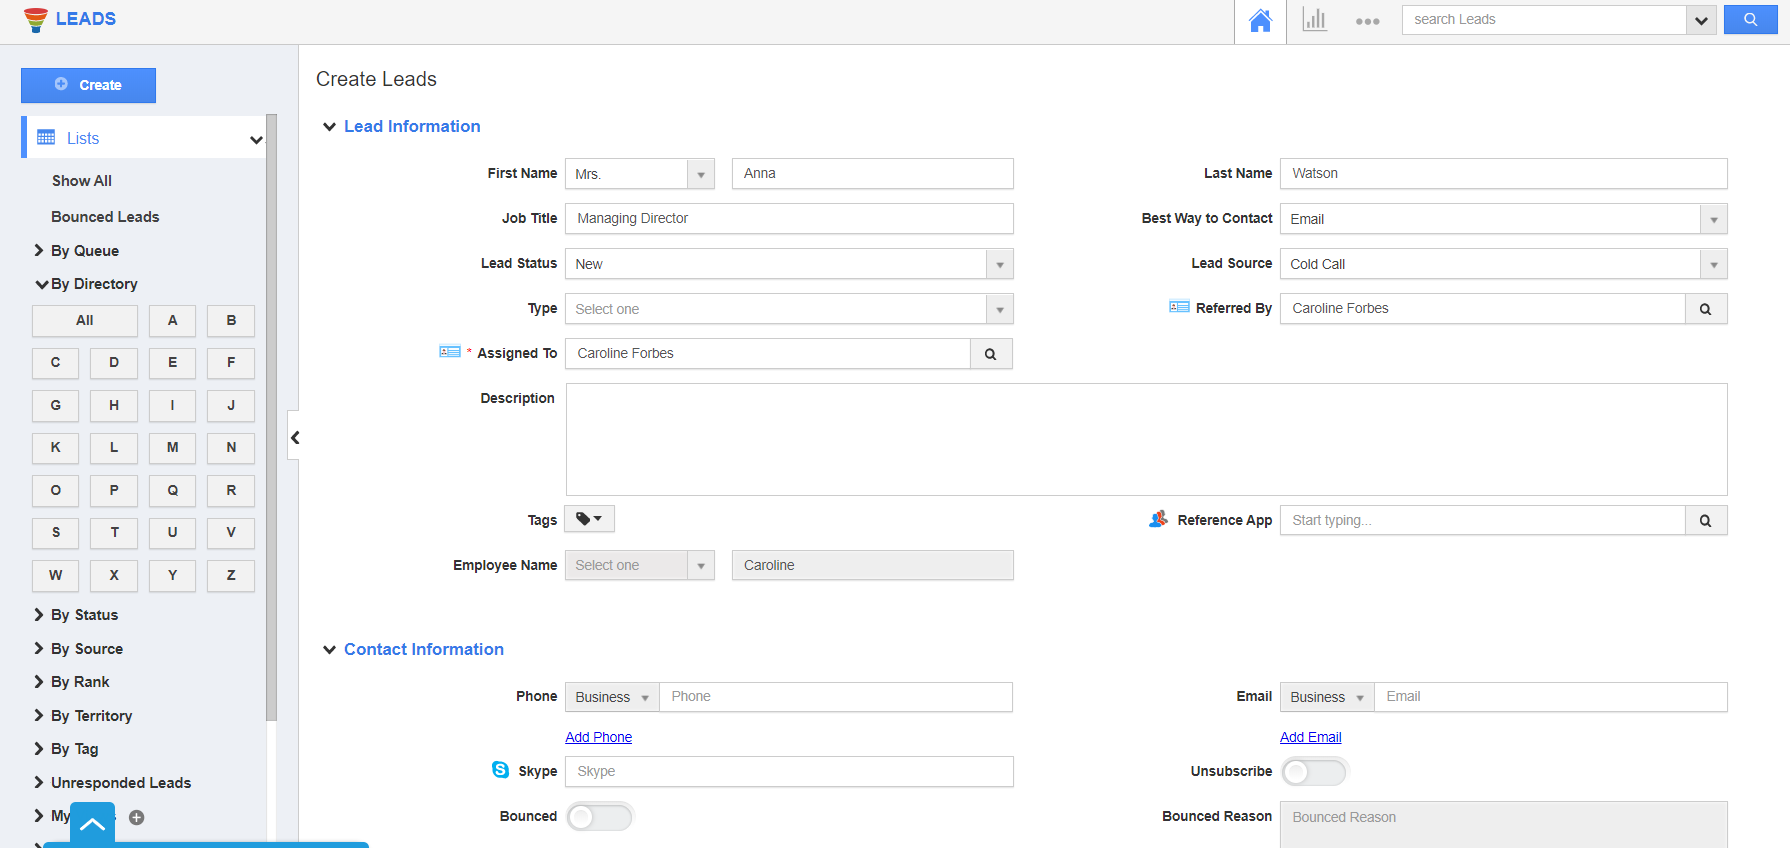Open the Tags tag icon dropdown
The width and height of the screenshot is (1790, 848).
pos(589,519)
